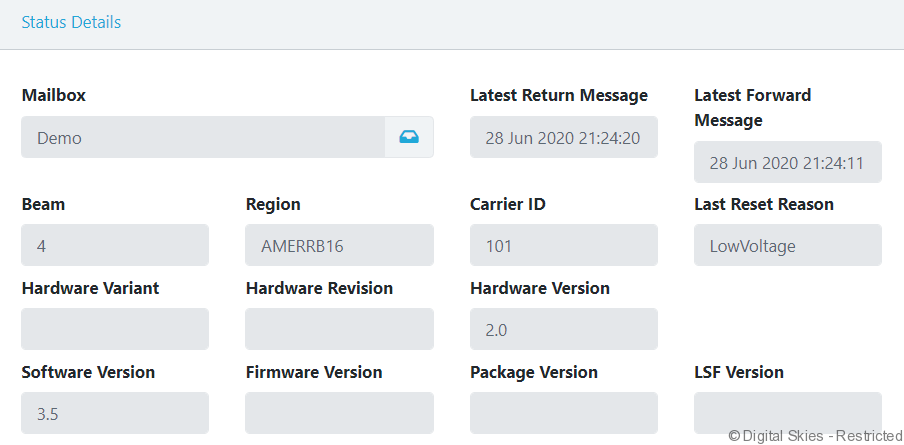Focus the empty Package Version field
The height and width of the screenshot is (445, 904).
[x=564, y=413]
